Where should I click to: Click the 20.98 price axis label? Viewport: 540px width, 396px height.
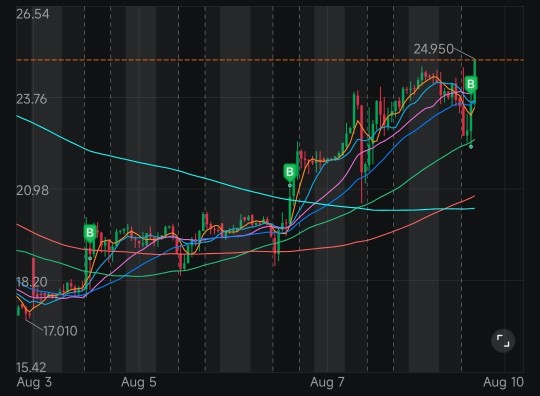click(x=32, y=190)
